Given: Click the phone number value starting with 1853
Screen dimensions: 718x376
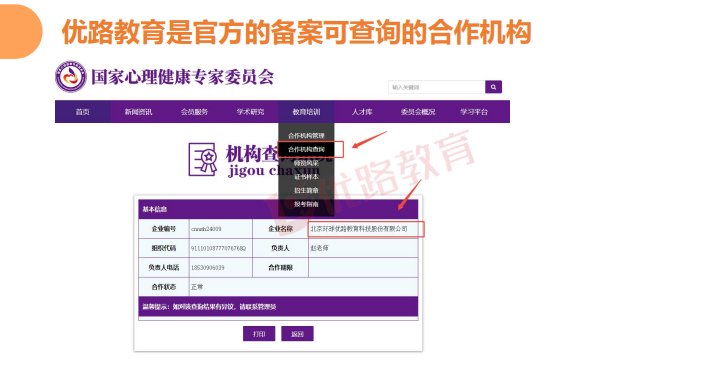Looking at the screenshot, I should click(x=207, y=267).
